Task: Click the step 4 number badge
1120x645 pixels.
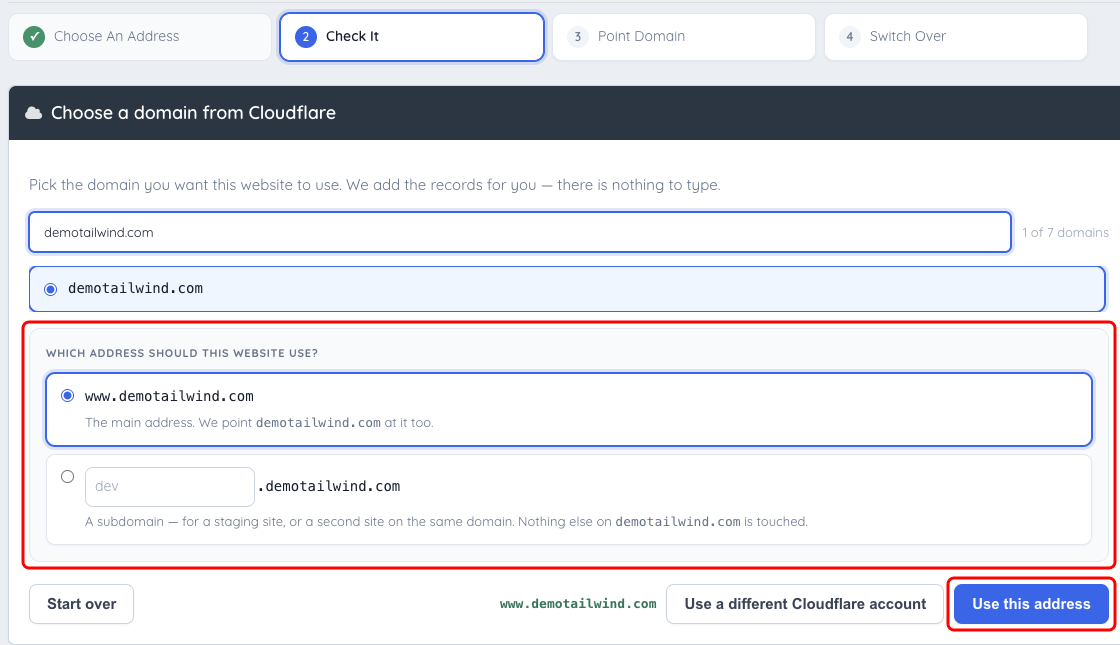Action: coord(849,36)
